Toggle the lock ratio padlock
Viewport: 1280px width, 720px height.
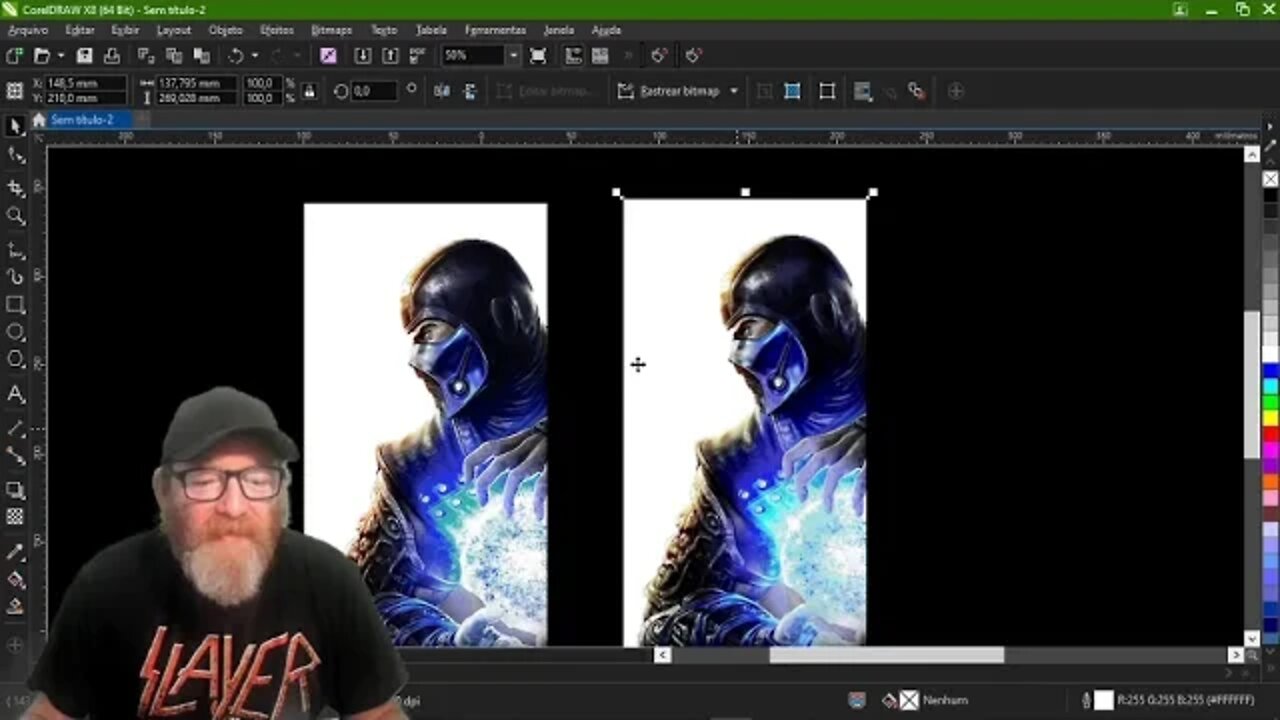click(309, 91)
